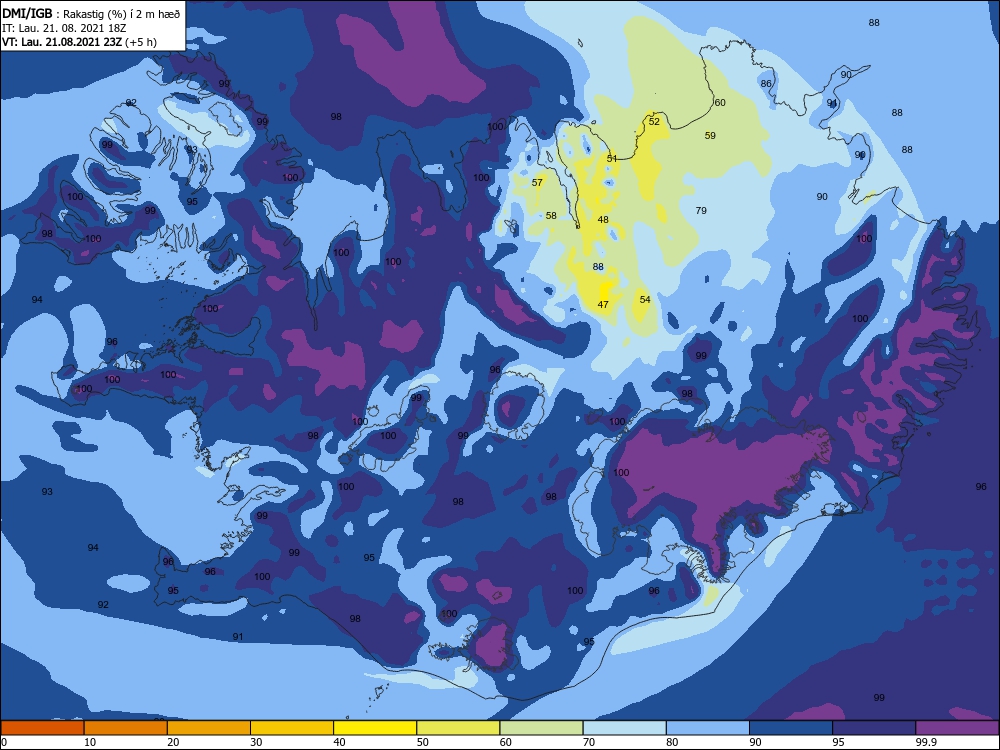Viewport: 1000px width, 750px height.
Task: Click the 59 humidity value on the map
Action: pos(710,135)
